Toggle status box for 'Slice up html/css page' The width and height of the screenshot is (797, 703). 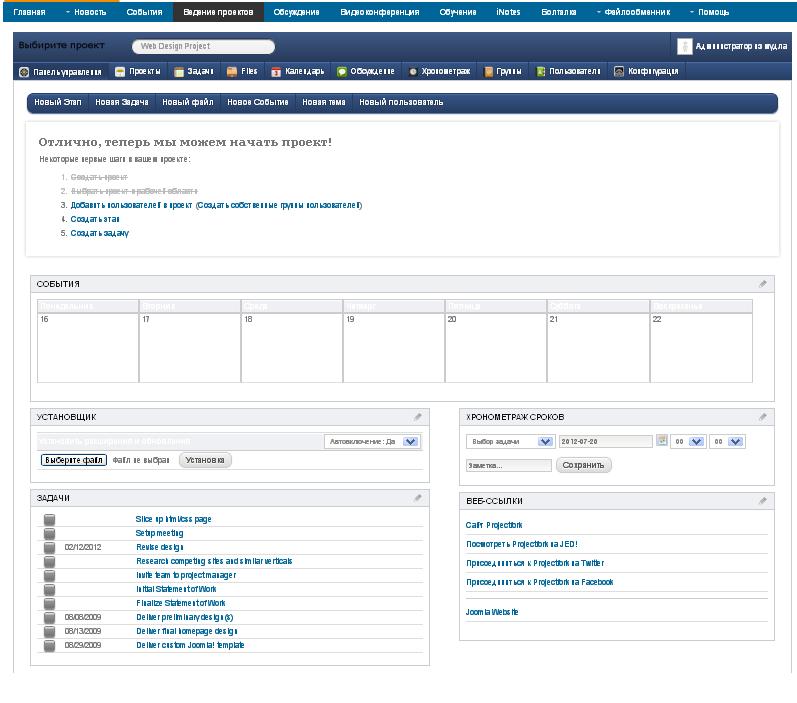click(x=49, y=519)
